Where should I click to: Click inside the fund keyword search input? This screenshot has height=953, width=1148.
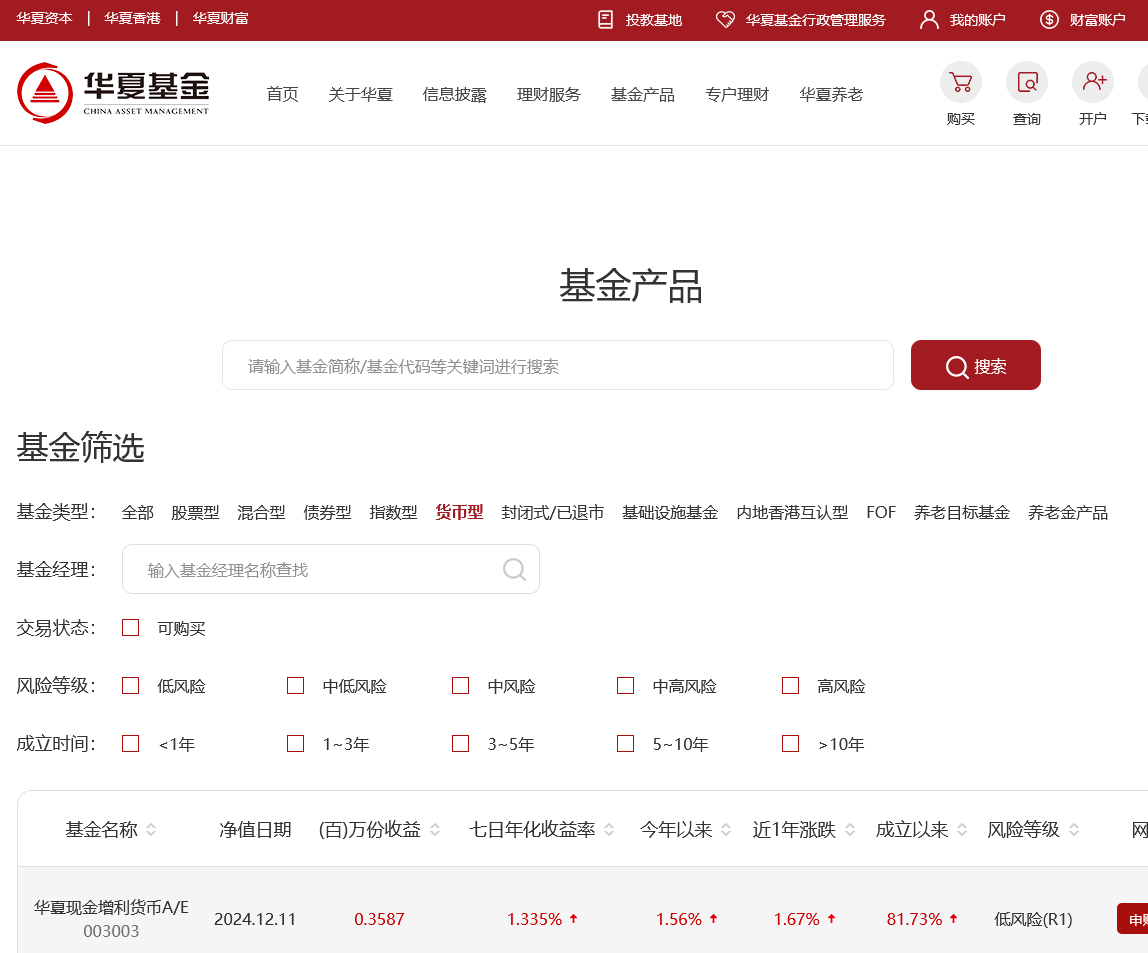point(557,365)
